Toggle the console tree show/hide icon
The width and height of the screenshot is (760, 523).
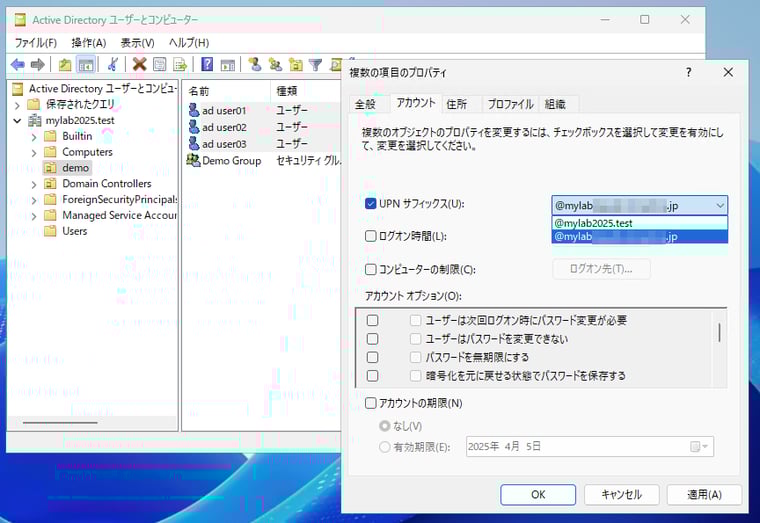point(86,64)
